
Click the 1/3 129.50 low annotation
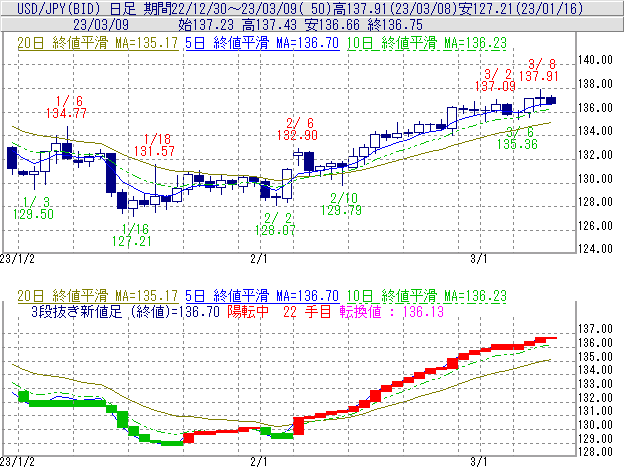coord(33,208)
